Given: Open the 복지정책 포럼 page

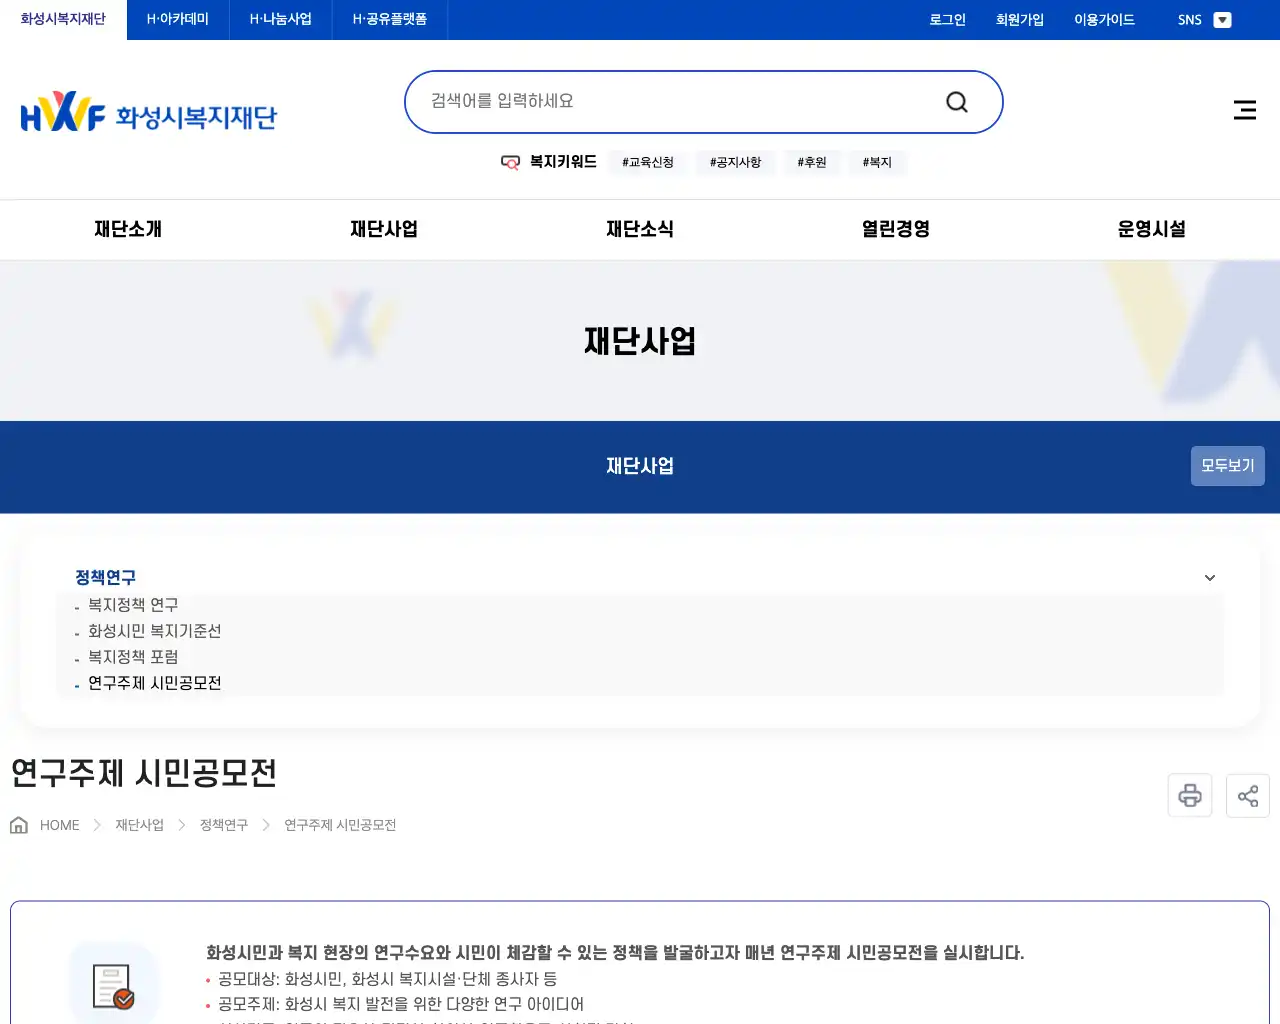Looking at the screenshot, I should pyautogui.click(x=131, y=656).
